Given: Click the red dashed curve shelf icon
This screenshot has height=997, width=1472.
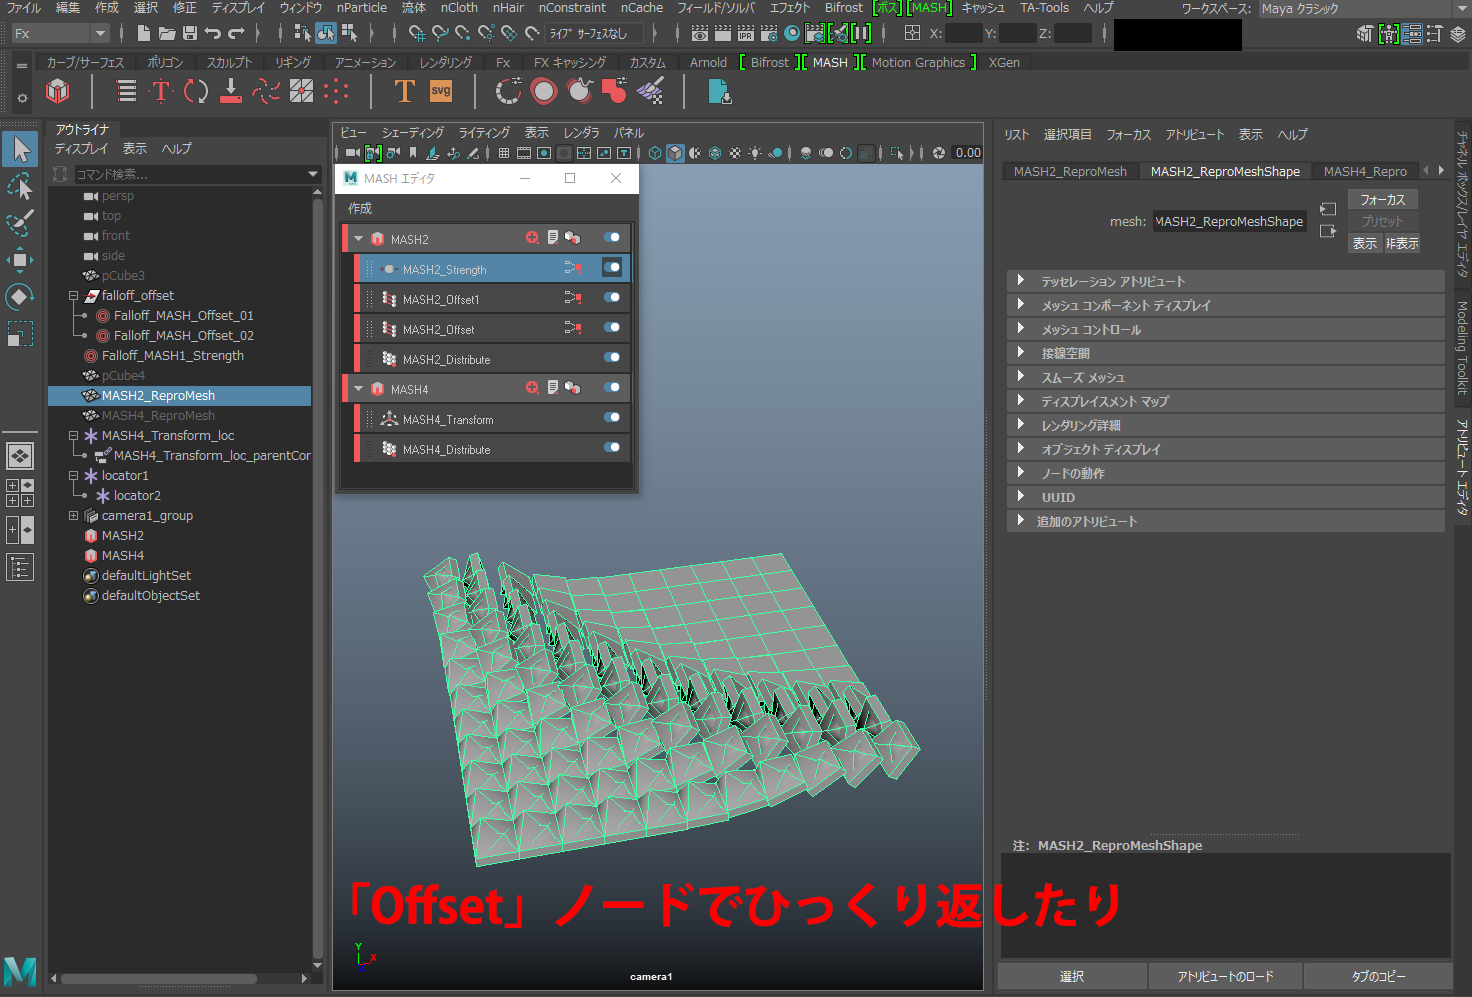Looking at the screenshot, I should [x=266, y=92].
